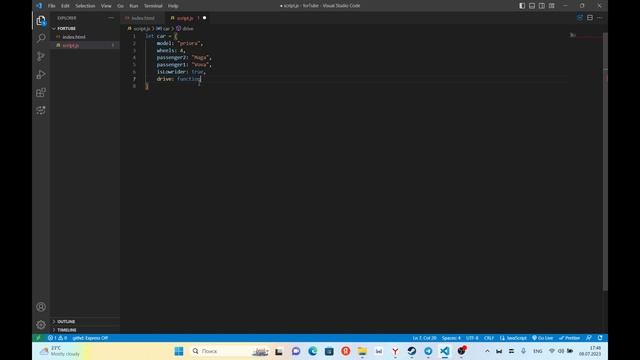The height and width of the screenshot is (360, 640).
Task: Open the clock and date in the taskbar
Action: (590, 351)
